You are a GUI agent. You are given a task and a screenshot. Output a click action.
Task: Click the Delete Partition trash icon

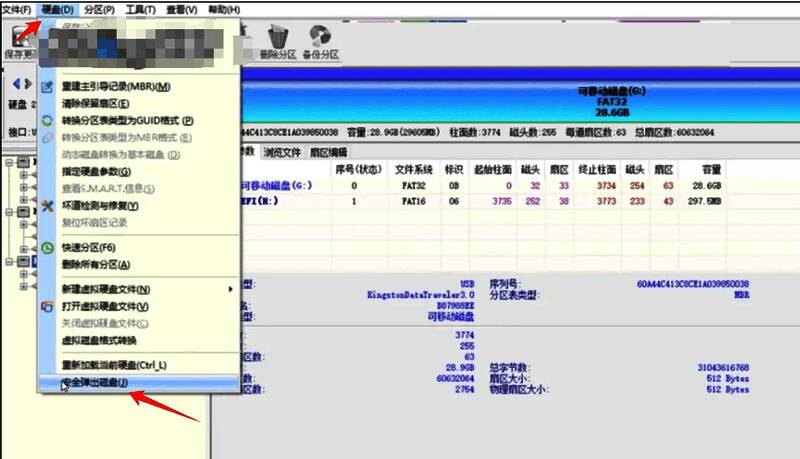272,40
